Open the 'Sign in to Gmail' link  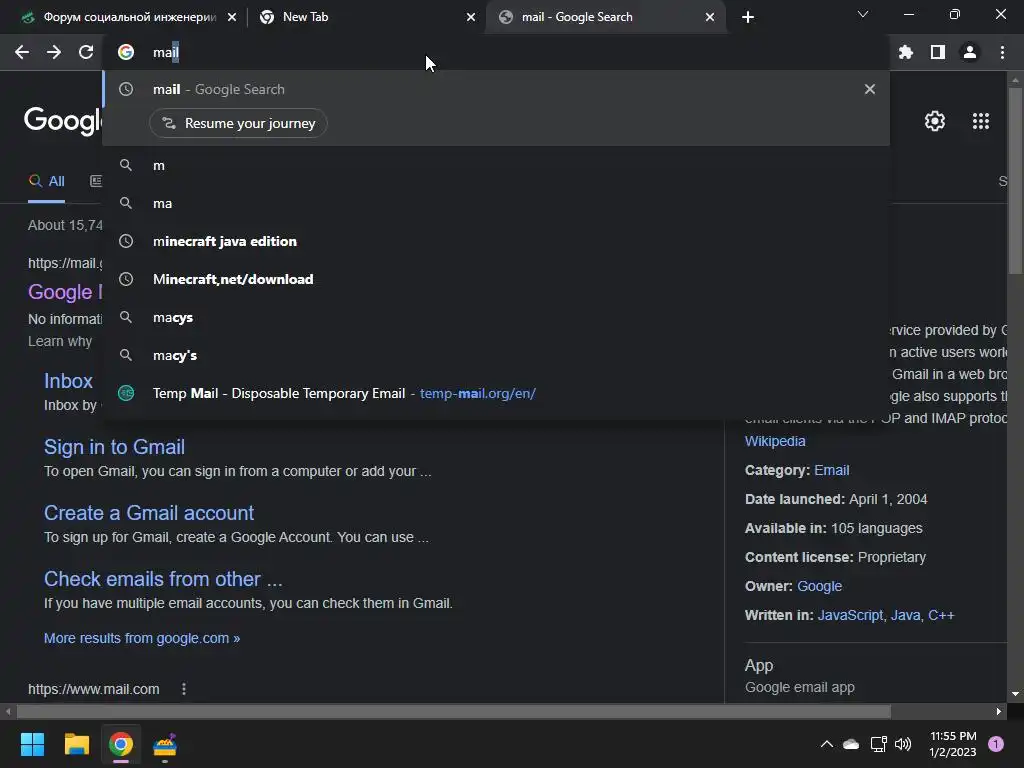coord(114,447)
